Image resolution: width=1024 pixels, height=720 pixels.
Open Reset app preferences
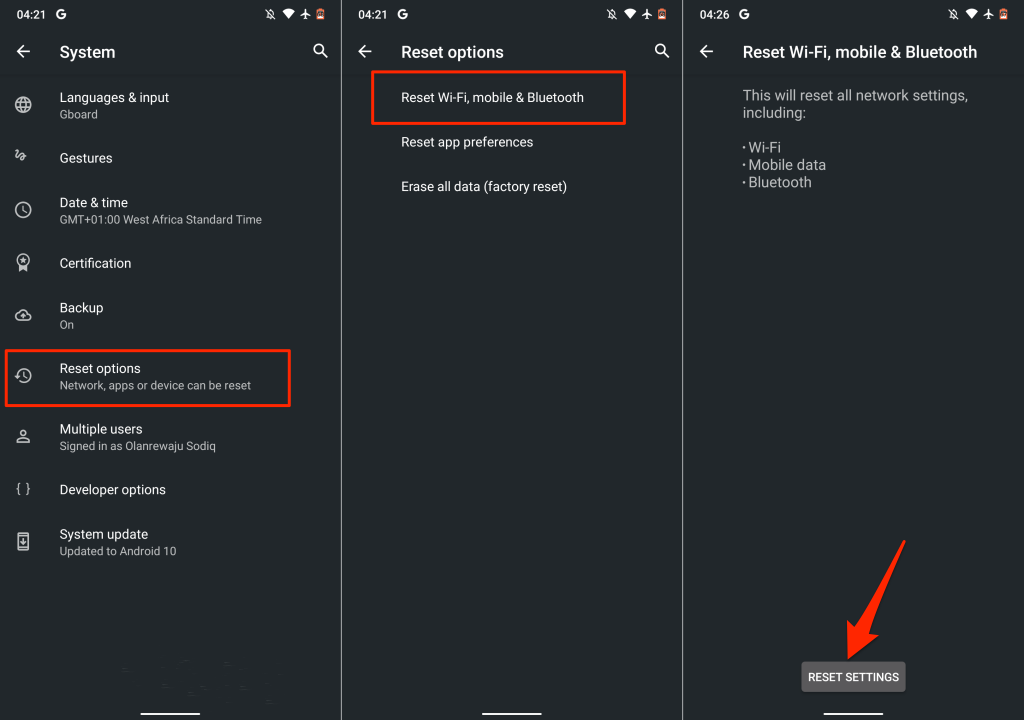467,142
